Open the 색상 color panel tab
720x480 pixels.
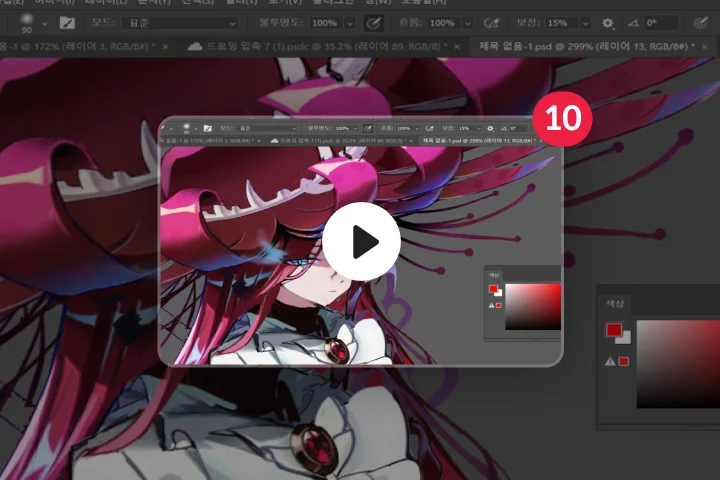(614, 304)
